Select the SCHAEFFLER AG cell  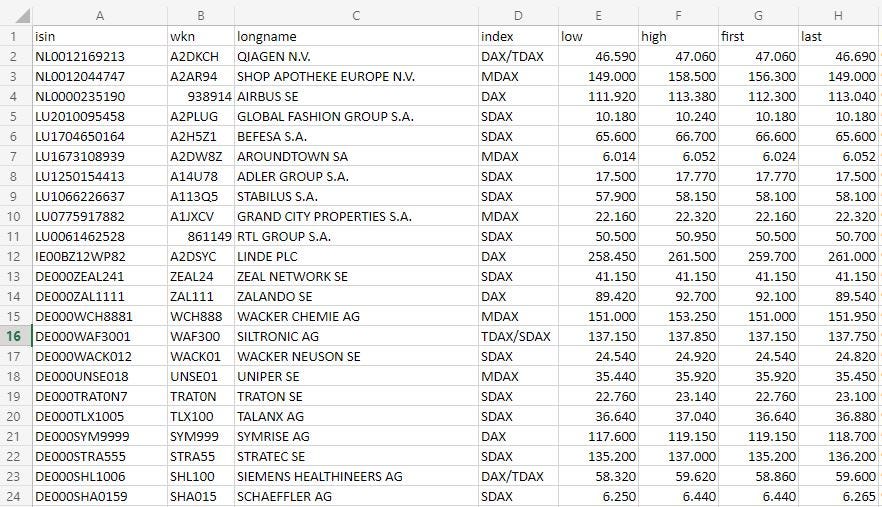pyautogui.click(x=356, y=496)
